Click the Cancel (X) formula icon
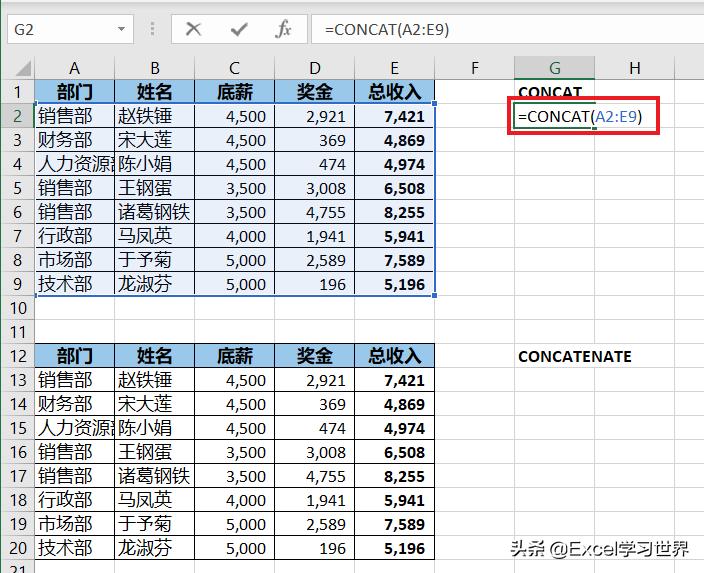 pyautogui.click(x=194, y=29)
